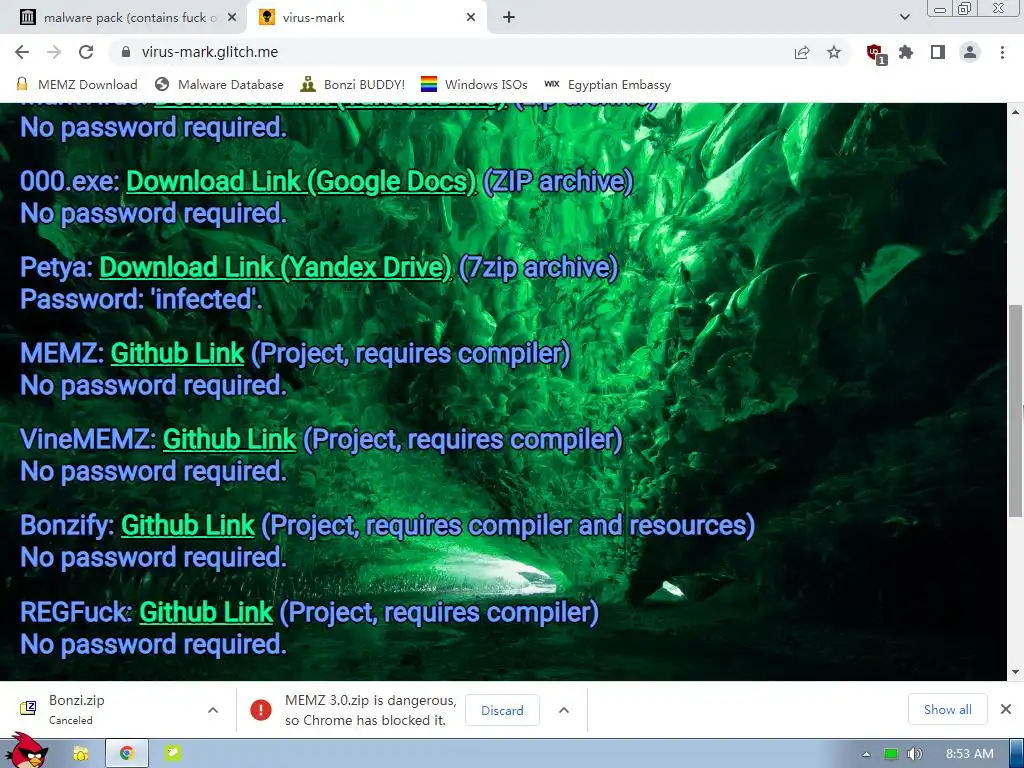The image size is (1024, 768).
Task: Open 000.exe Google Docs download link
Action: tap(301, 182)
